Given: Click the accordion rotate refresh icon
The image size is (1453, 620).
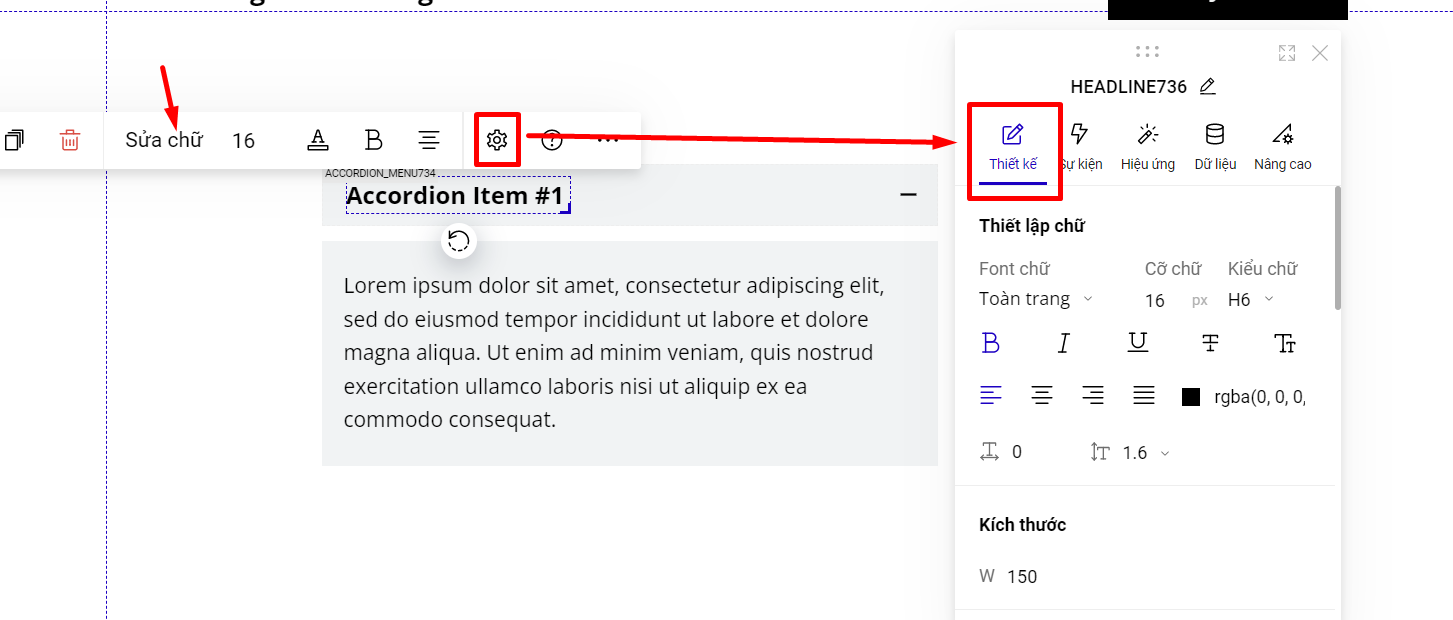Looking at the screenshot, I should (x=459, y=241).
